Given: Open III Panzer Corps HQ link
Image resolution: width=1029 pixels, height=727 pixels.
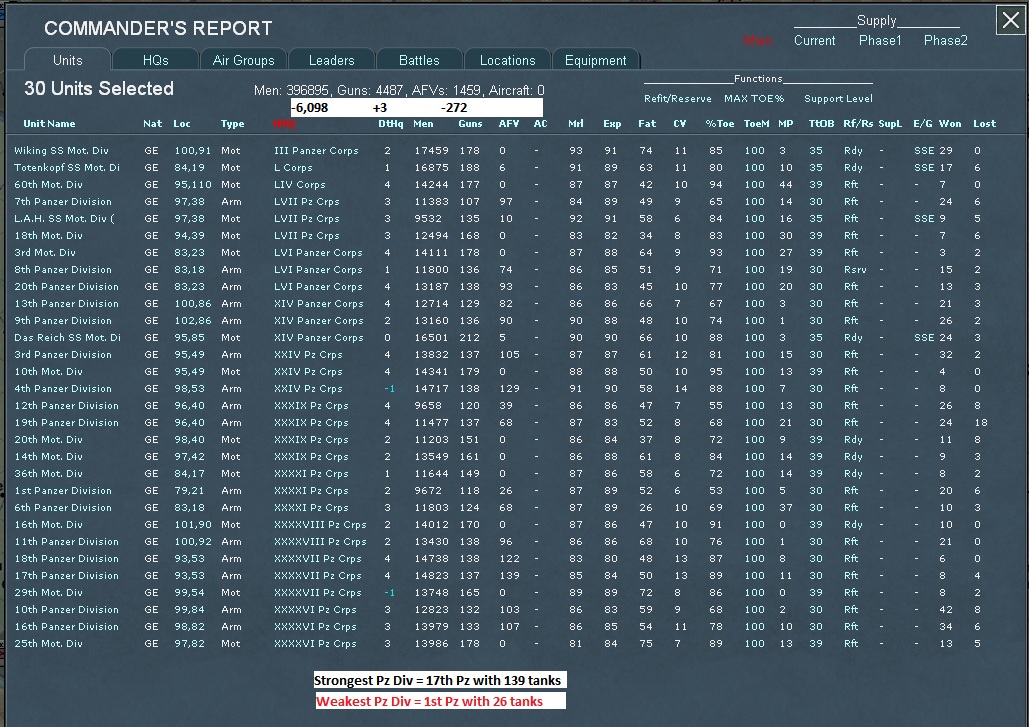Looking at the screenshot, I should click(316, 150).
